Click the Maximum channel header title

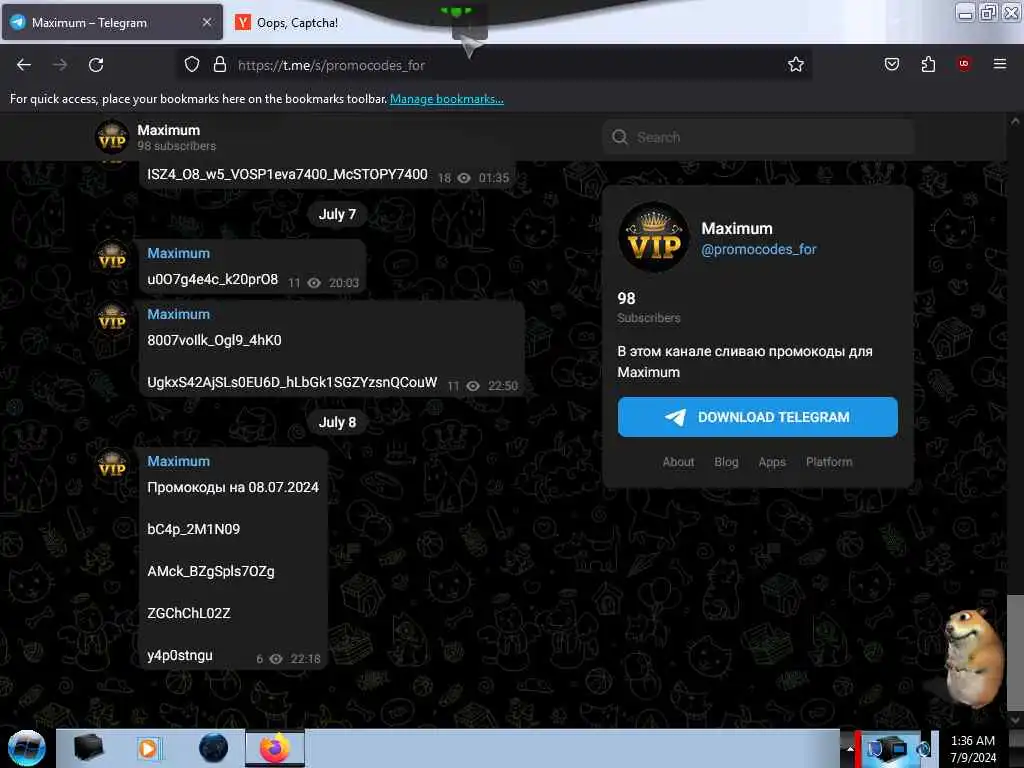pos(168,130)
